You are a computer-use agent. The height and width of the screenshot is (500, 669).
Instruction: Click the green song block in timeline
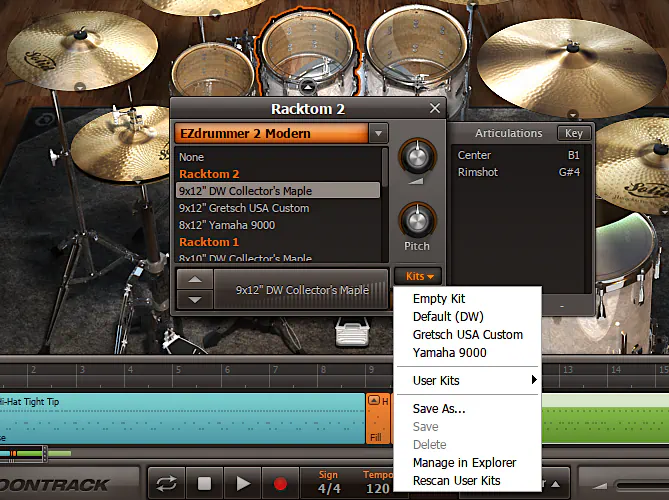[605, 419]
